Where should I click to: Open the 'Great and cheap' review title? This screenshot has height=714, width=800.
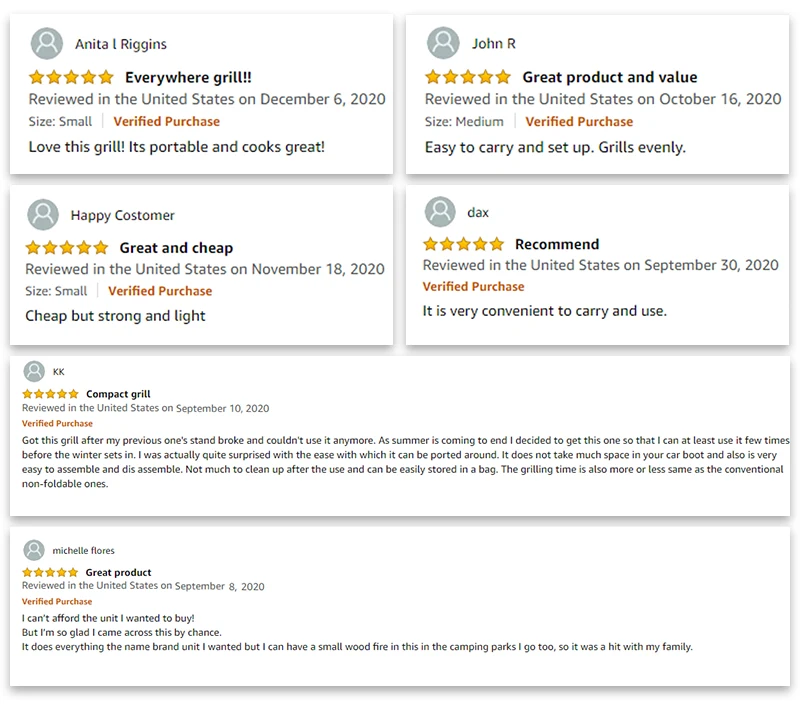176,247
